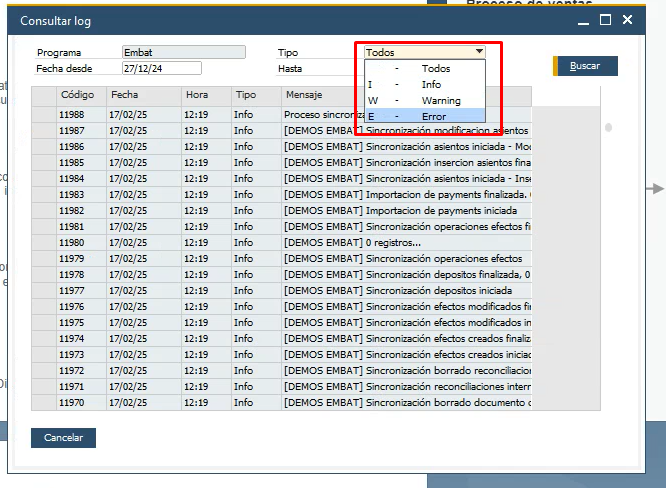Choose Warning from the Tipo dropdown
The height and width of the screenshot is (488, 666).
coord(425,100)
